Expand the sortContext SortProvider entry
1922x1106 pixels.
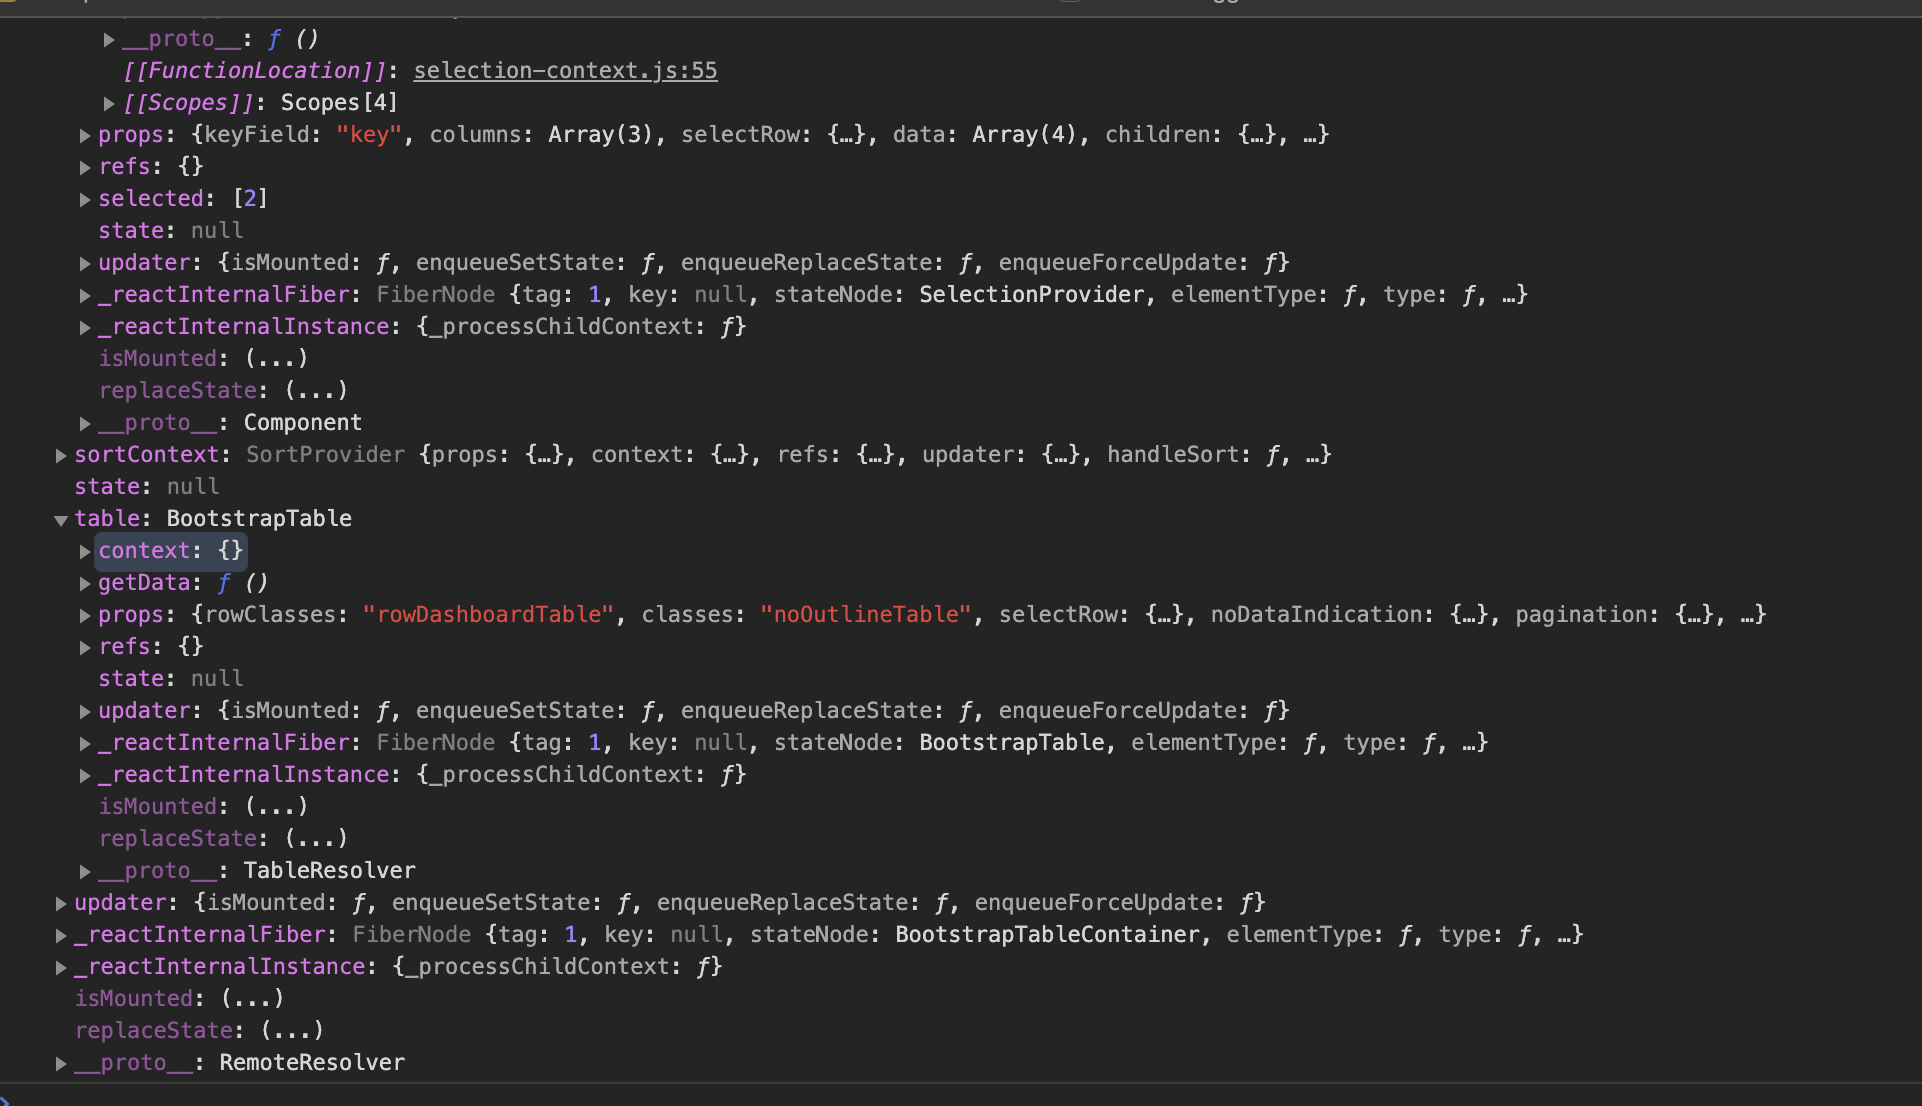coord(61,454)
